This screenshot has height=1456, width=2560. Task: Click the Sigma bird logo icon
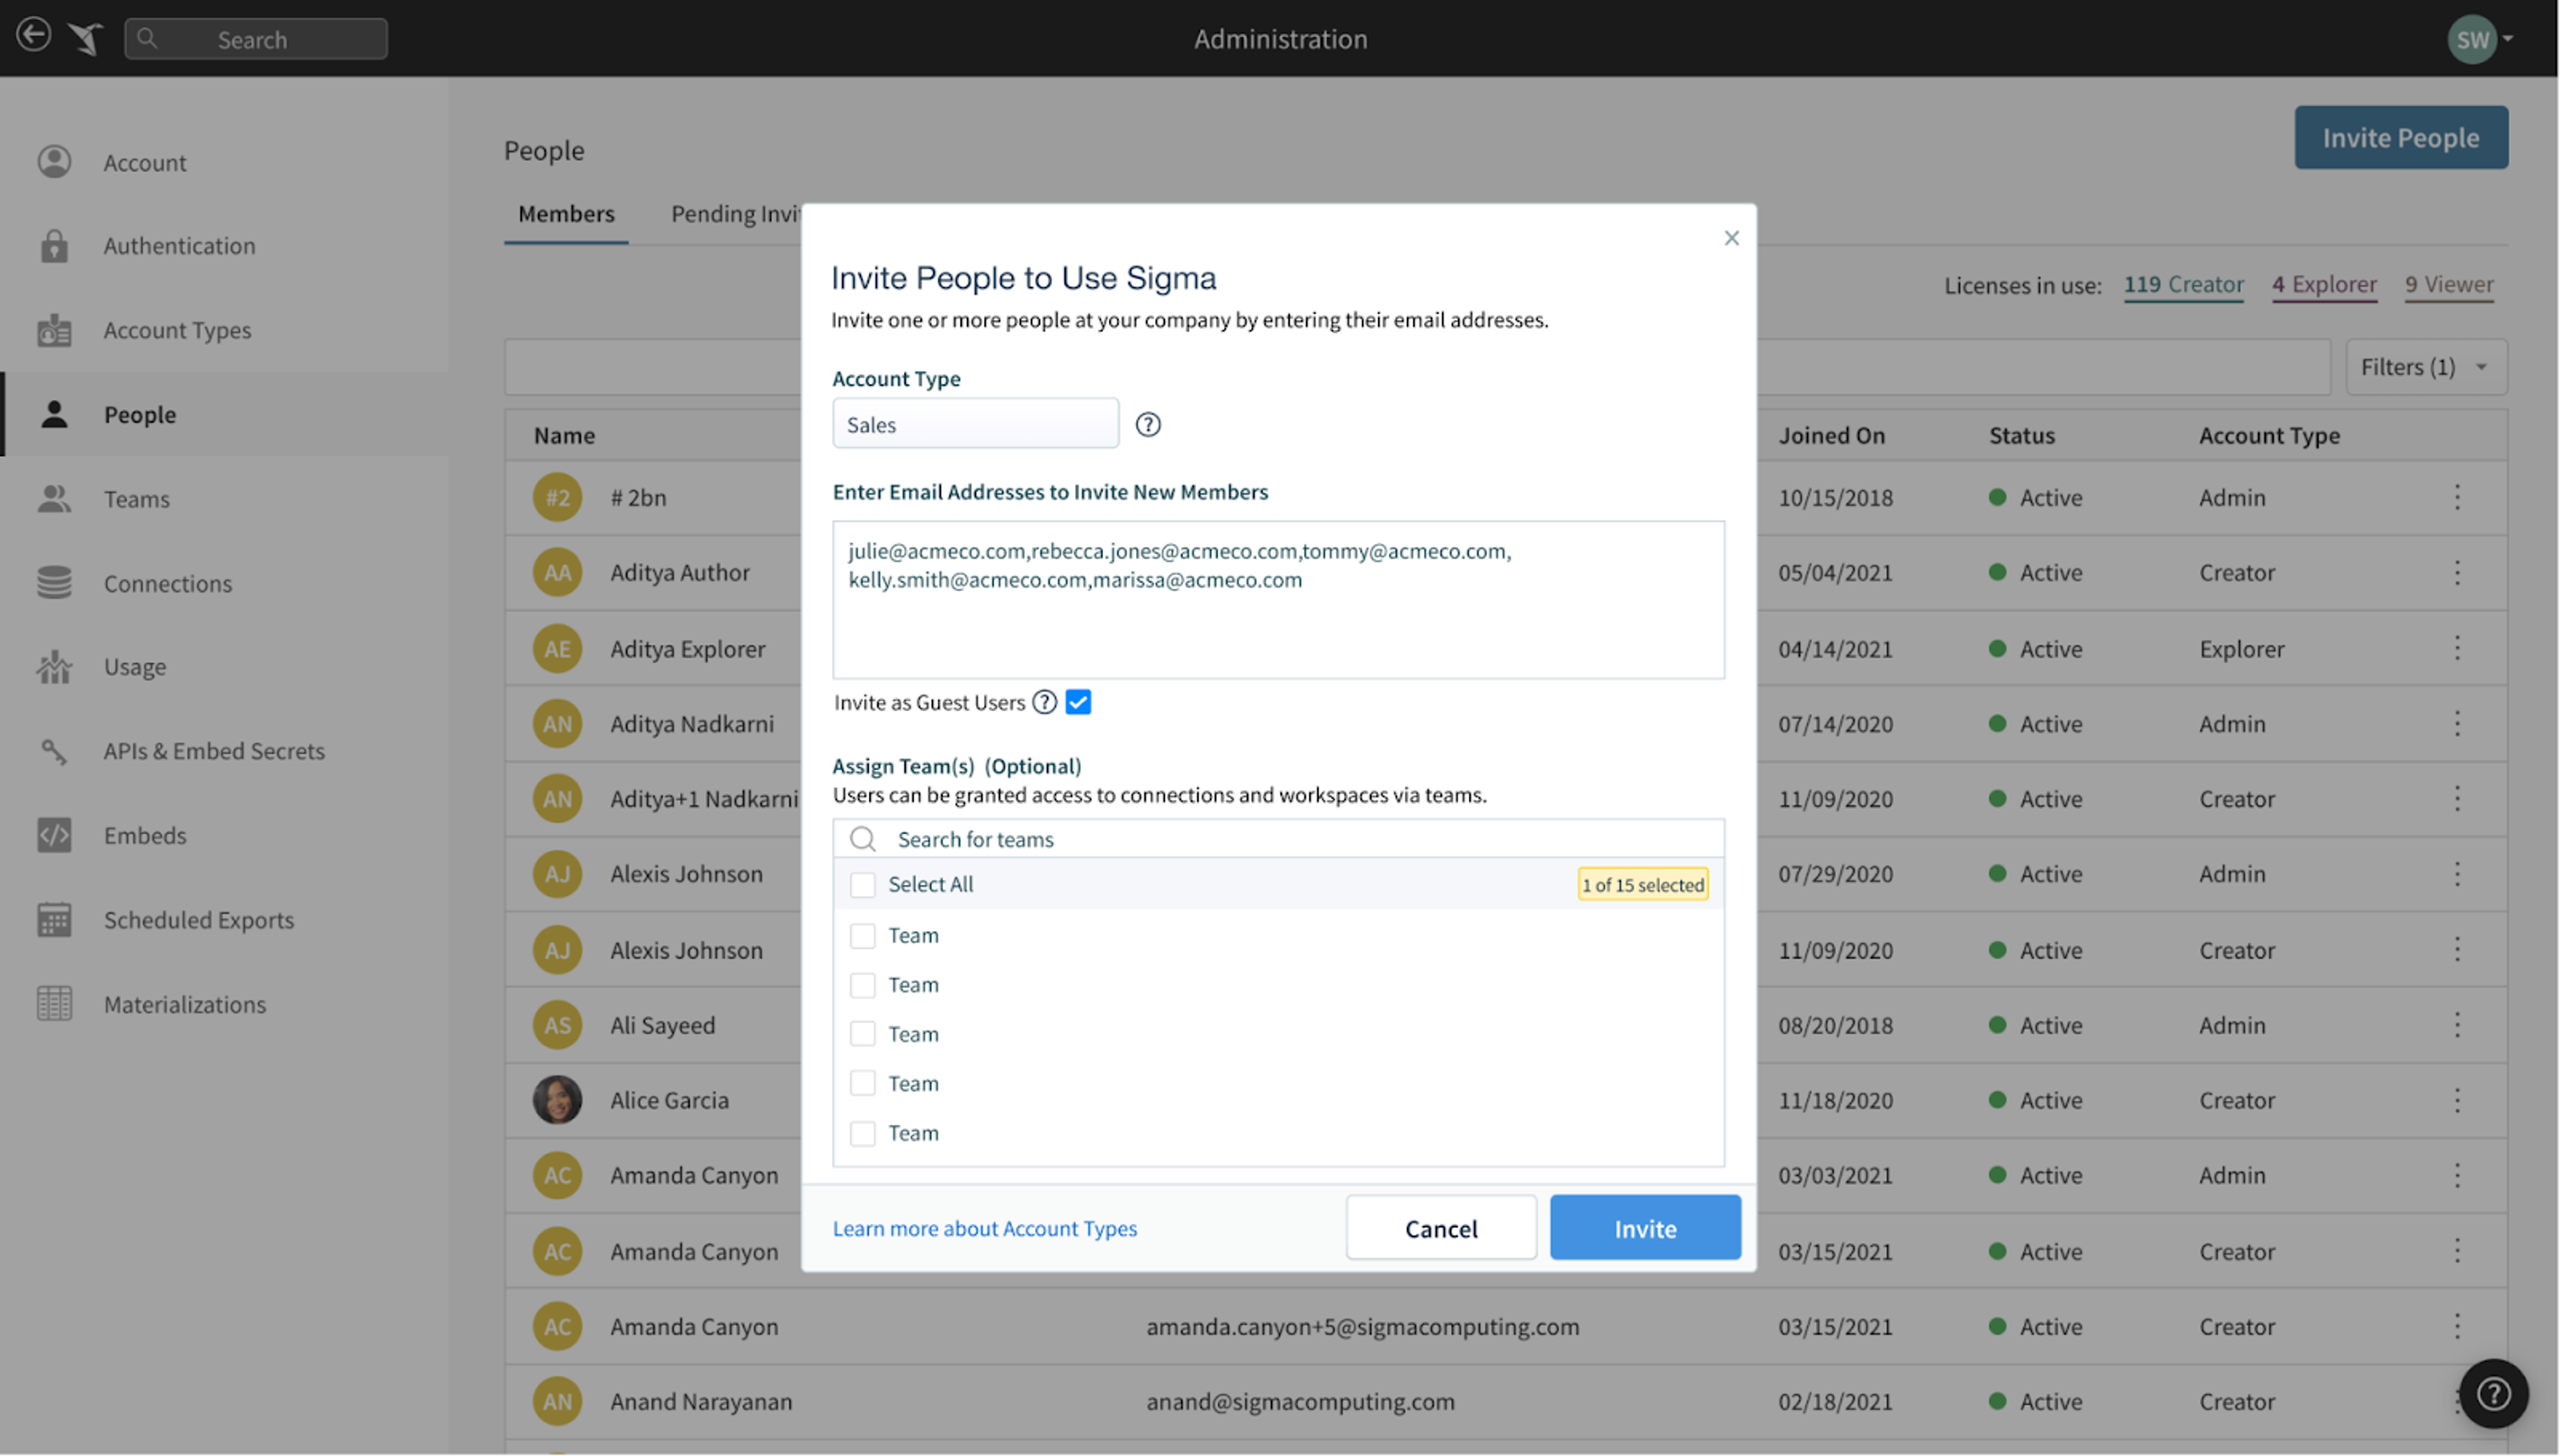pyautogui.click(x=86, y=38)
